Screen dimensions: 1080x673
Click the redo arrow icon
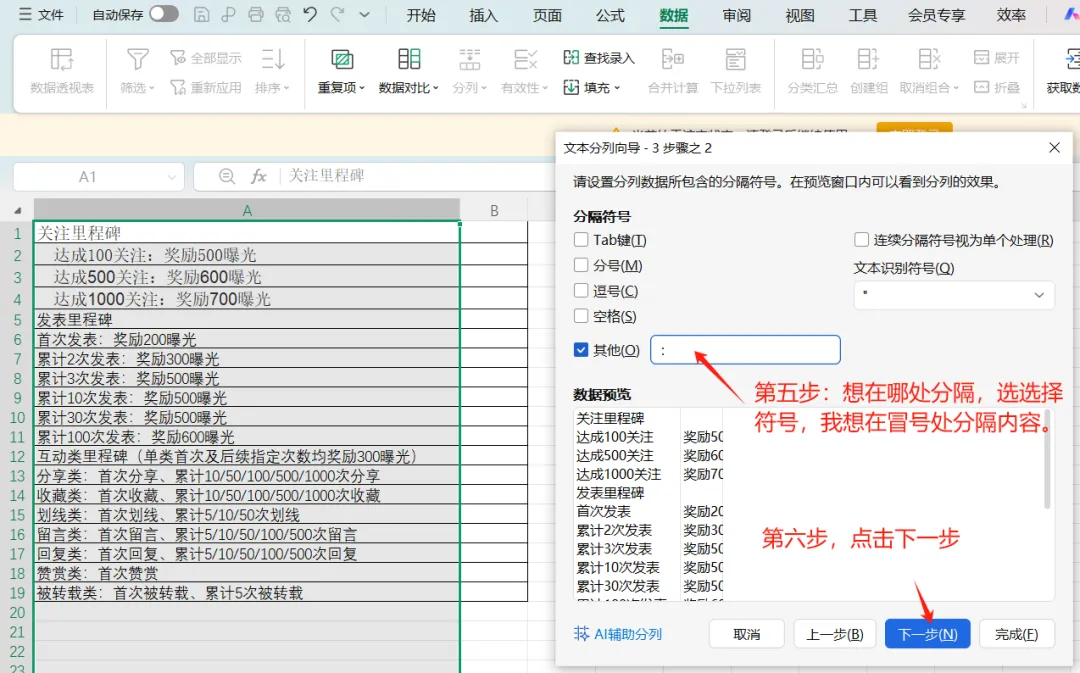pos(338,14)
